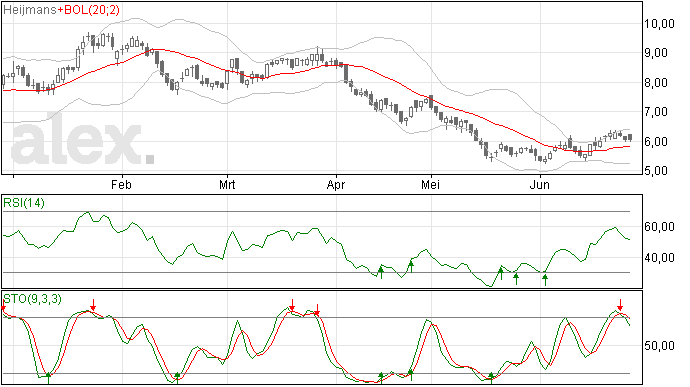690x387 pixels.
Task: Click the STO(9,3,3) panel label
Action: coord(32,299)
